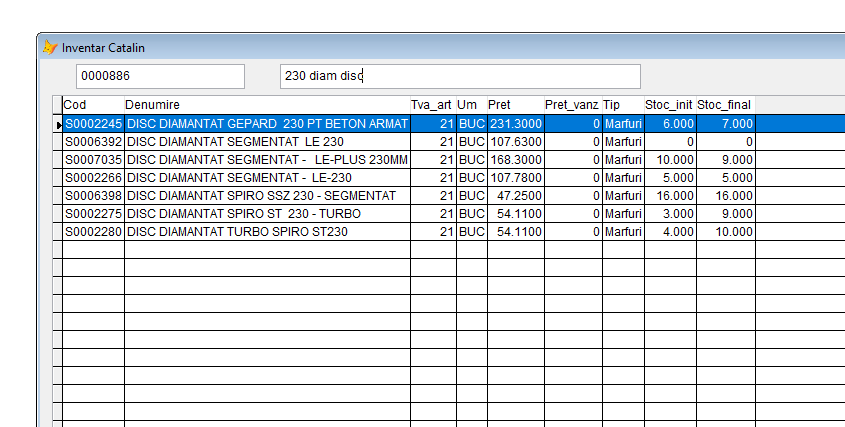Click DISC DIAMANTAT GEPARD 230 PT BETON ARMAT
The height and width of the screenshot is (427, 845).
267,123
